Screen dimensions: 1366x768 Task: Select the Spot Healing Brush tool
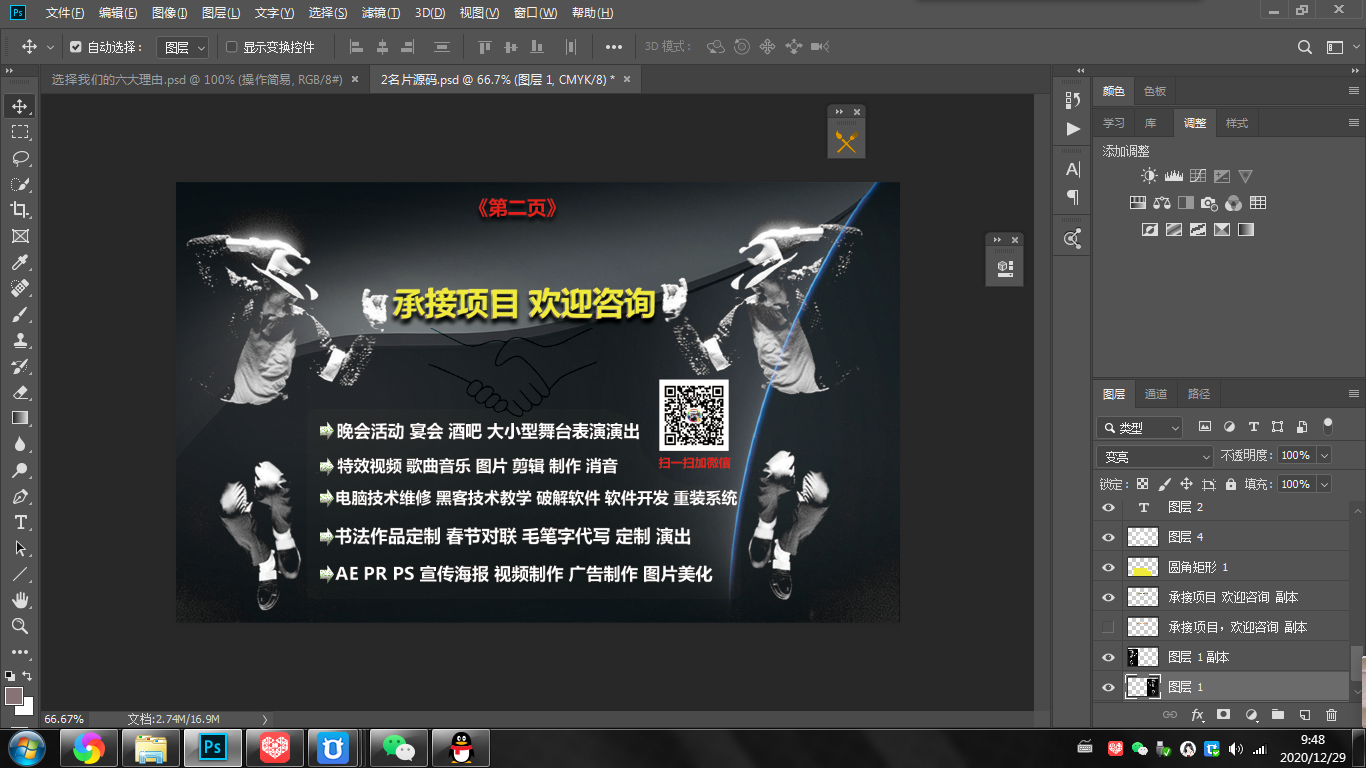tap(20, 288)
